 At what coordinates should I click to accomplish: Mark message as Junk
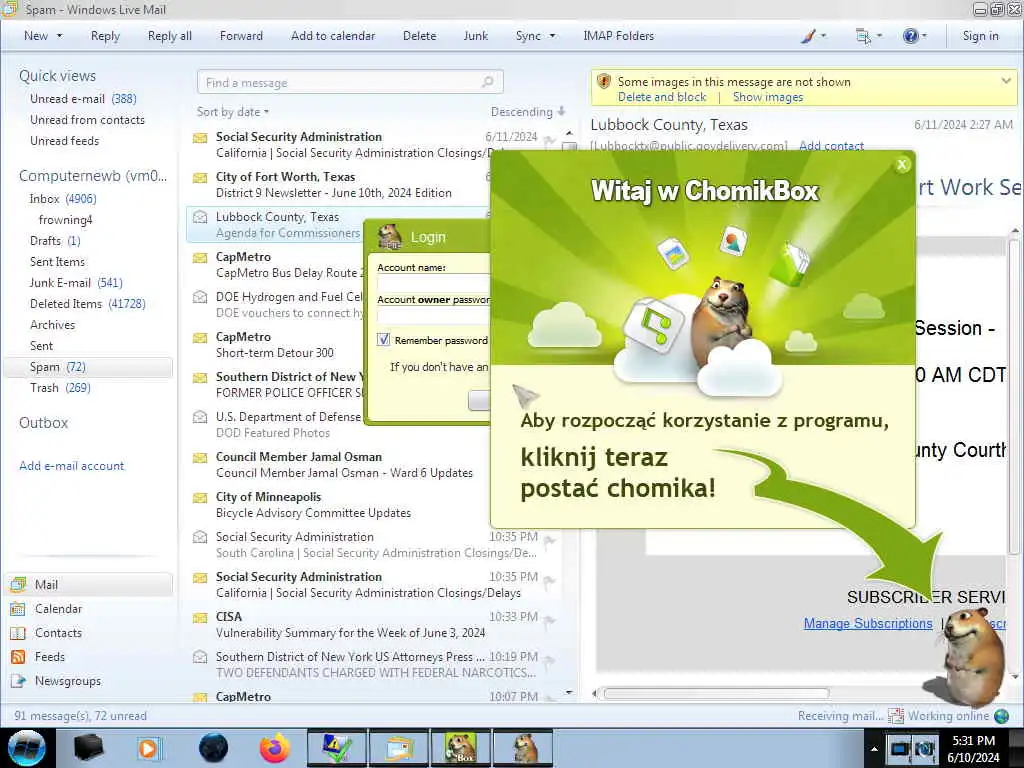pos(475,36)
